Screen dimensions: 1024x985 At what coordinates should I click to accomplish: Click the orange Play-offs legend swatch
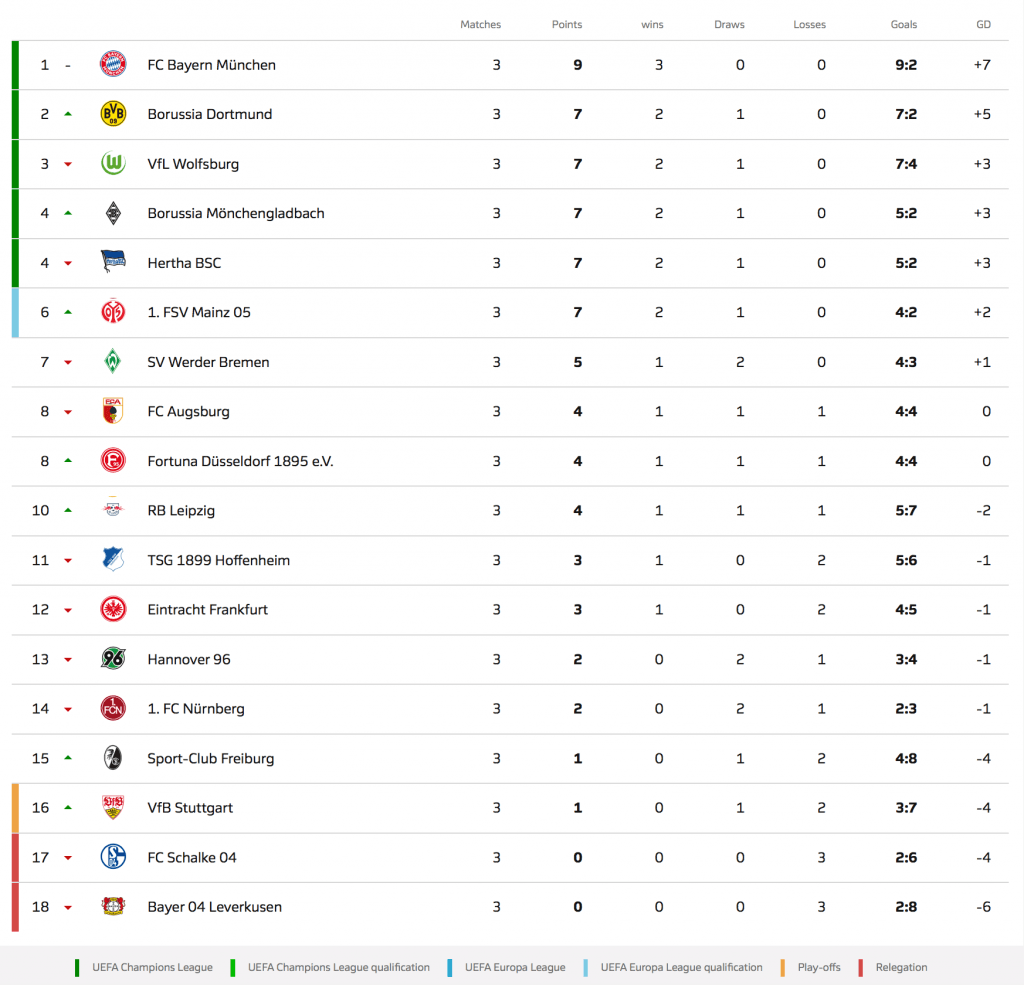(x=785, y=967)
